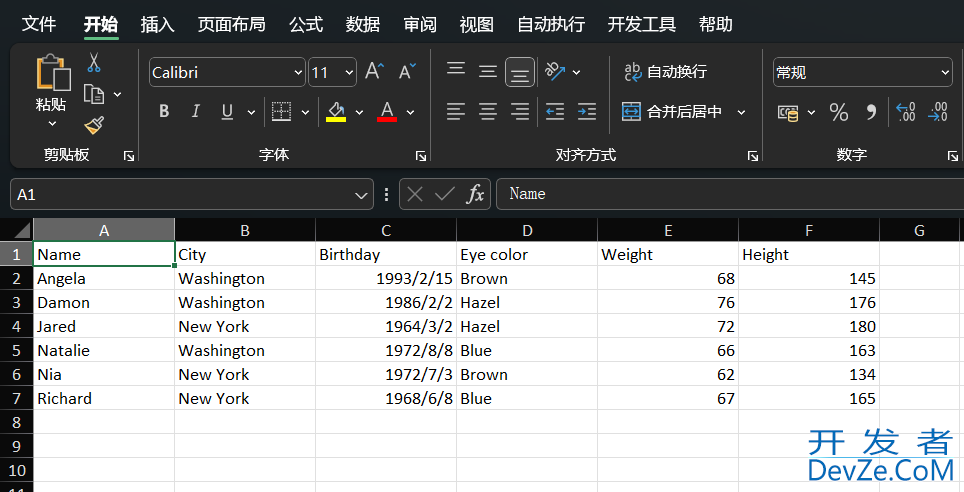Select column C header

(x=386, y=231)
